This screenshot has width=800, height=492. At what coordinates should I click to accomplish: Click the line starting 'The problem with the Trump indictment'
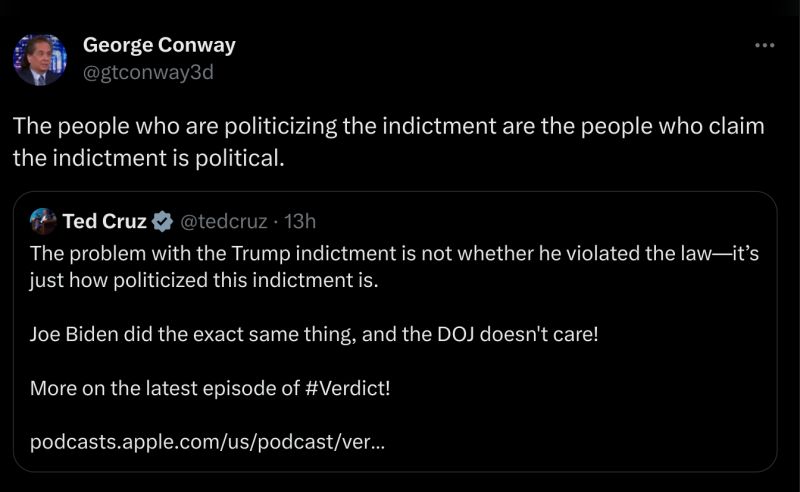tap(394, 254)
